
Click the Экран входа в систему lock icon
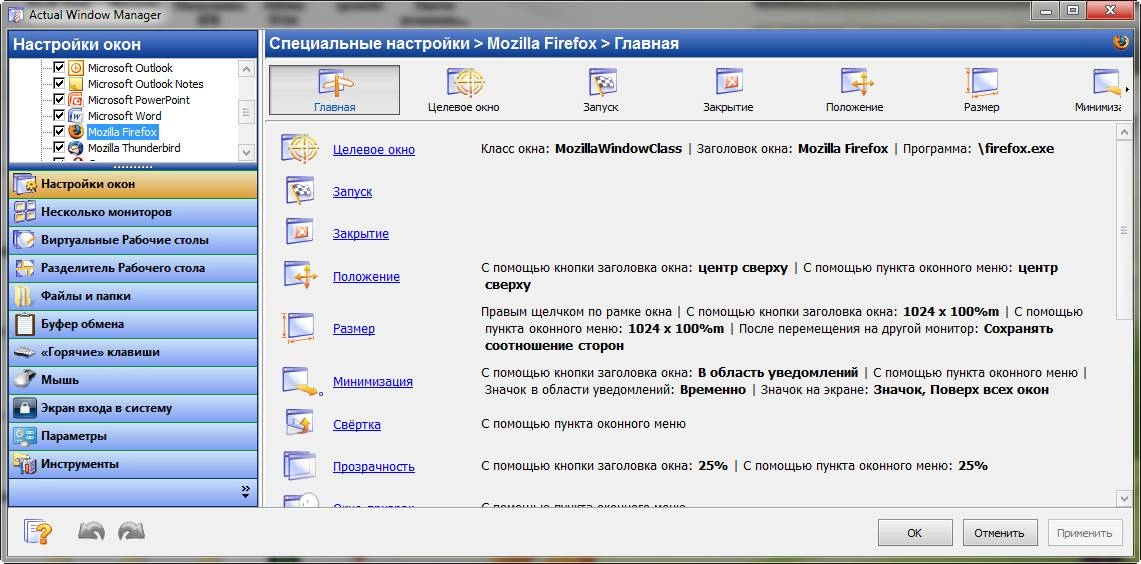tap(25, 408)
